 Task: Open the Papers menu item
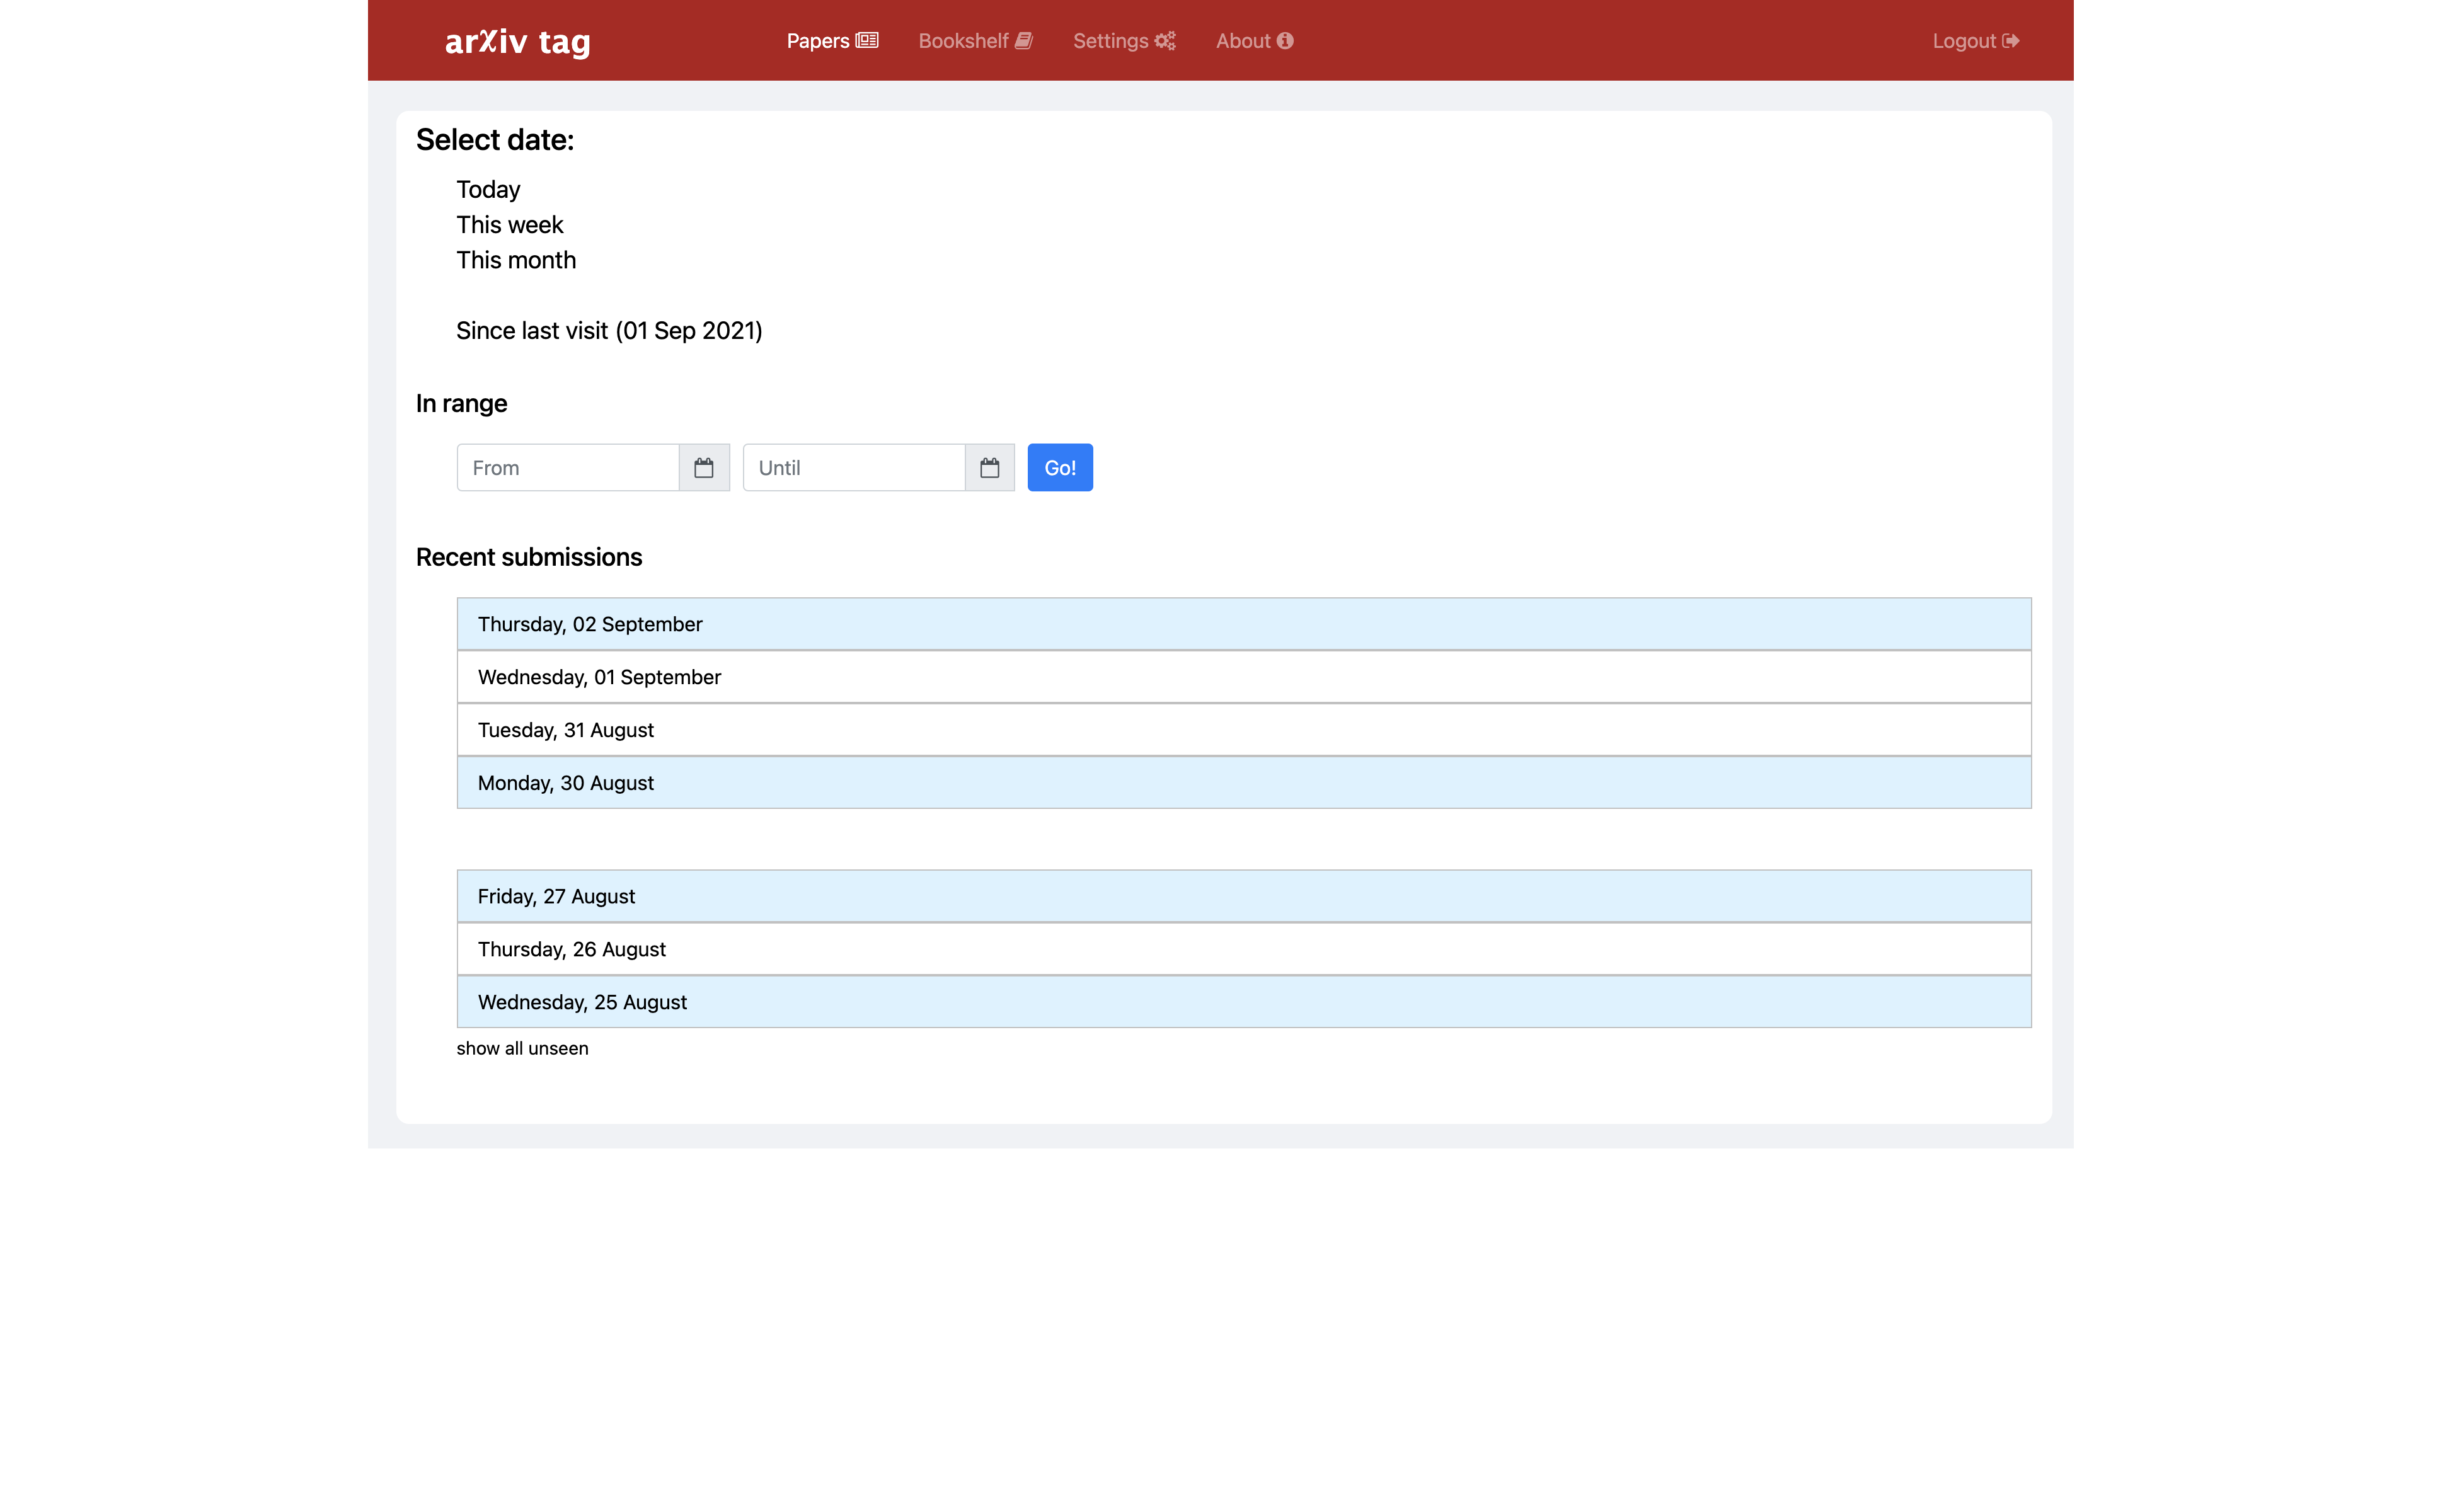tap(831, 41)
